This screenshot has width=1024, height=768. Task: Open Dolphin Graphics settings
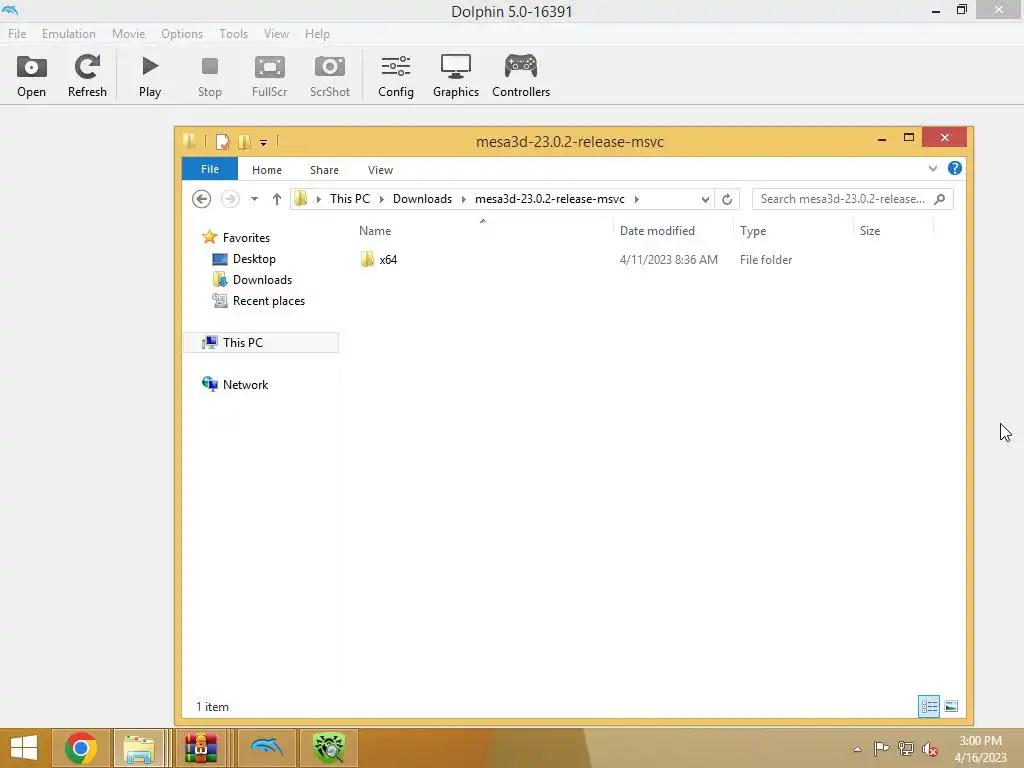tap(456, 76)
